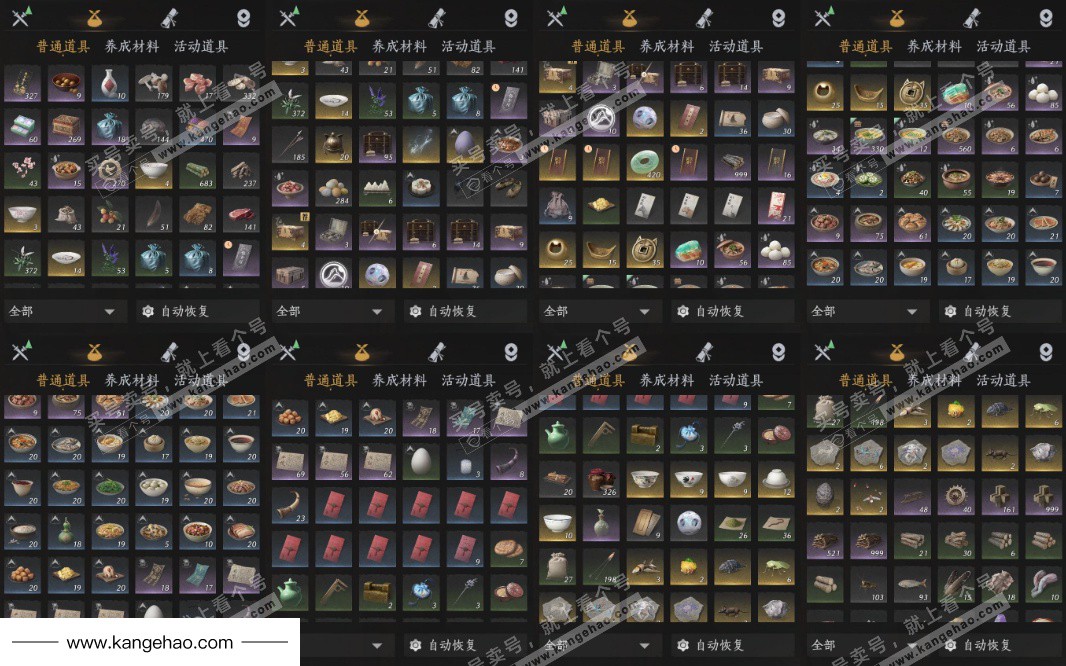Pick the fish item with count 93
This screenshot has width=1066, height=666.
[x=912, y=585]
